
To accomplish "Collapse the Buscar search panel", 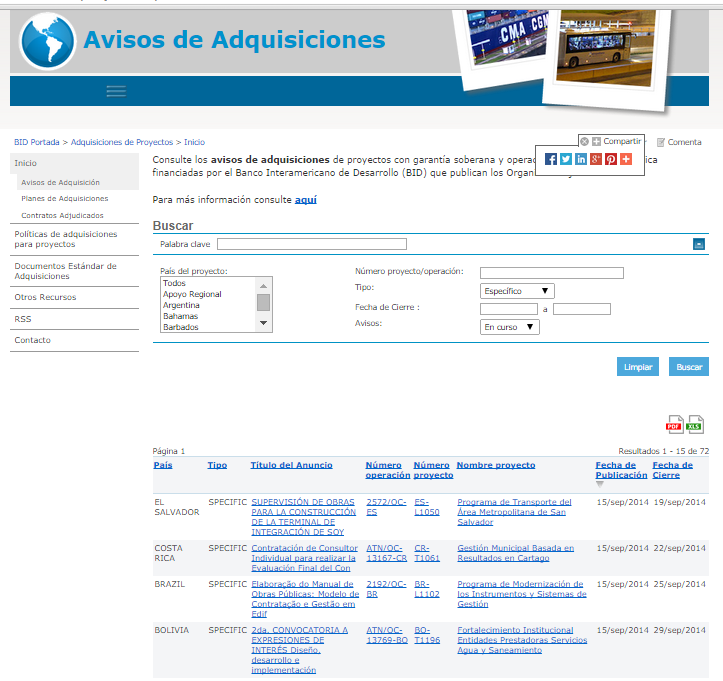I will click(699, 244).
